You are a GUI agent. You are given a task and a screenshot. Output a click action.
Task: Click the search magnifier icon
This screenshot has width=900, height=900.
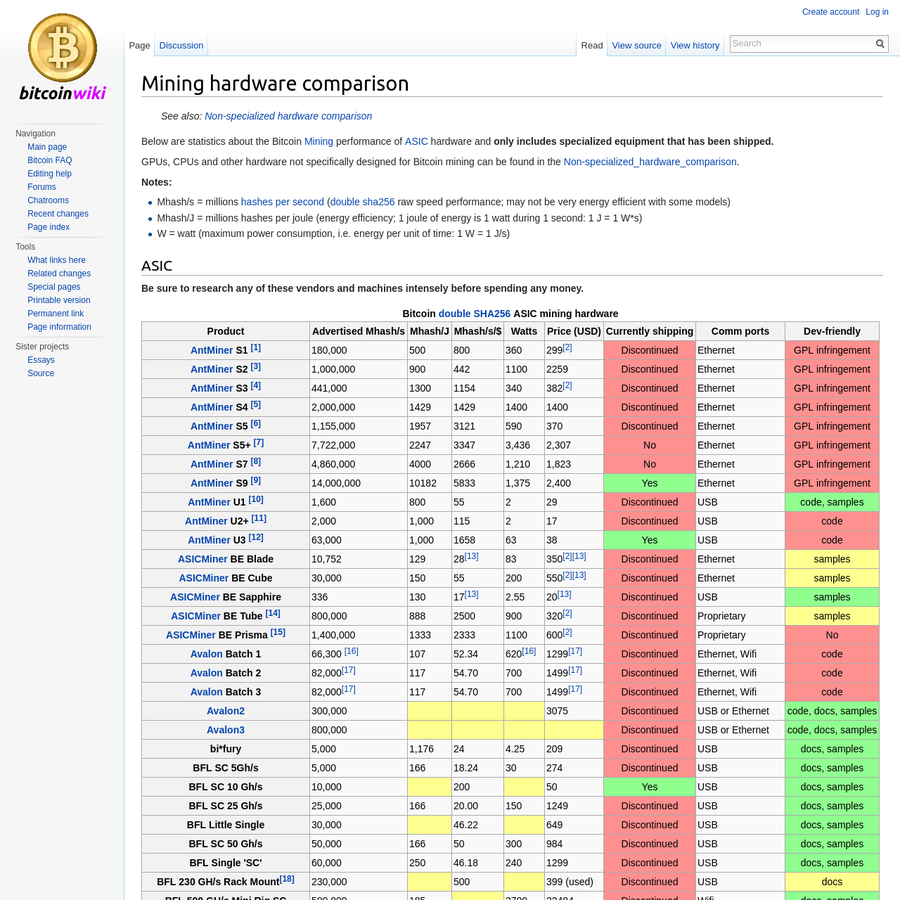[x=880, y=44]
